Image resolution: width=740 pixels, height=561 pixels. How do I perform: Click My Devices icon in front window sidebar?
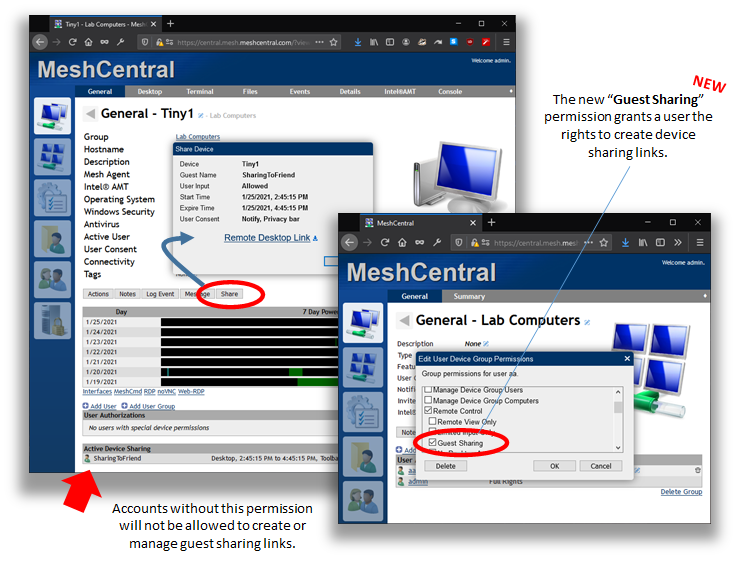click(362, 323)
